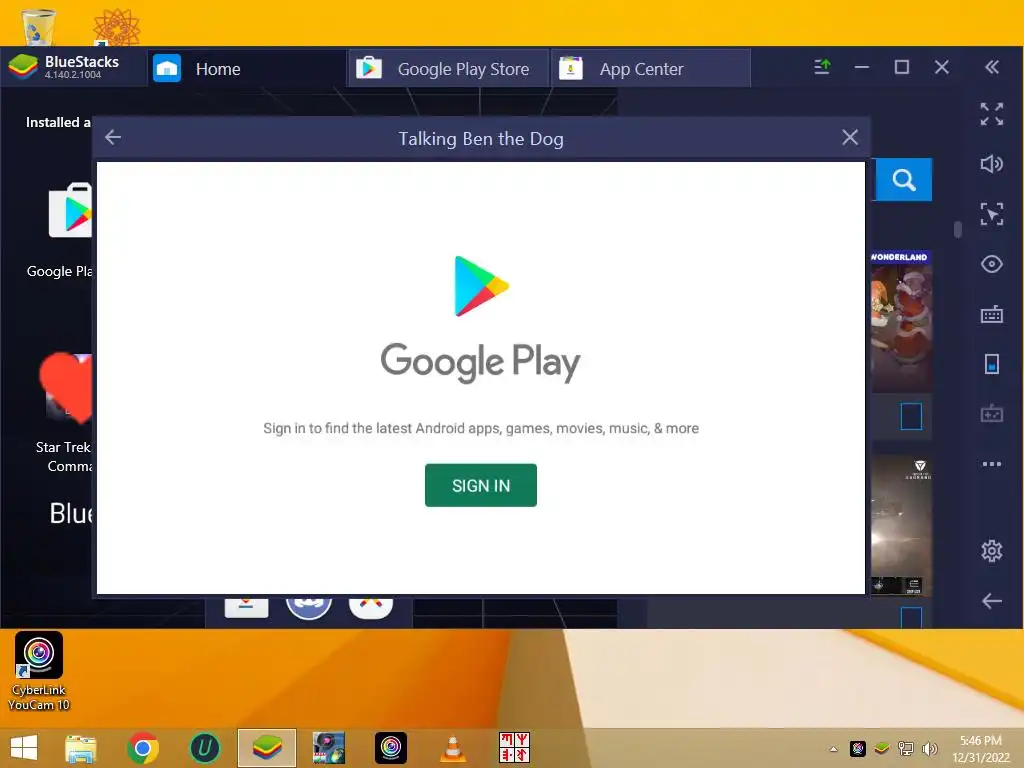Click the 'Talking Ben the Dog' dialog title

coord(481,138)
